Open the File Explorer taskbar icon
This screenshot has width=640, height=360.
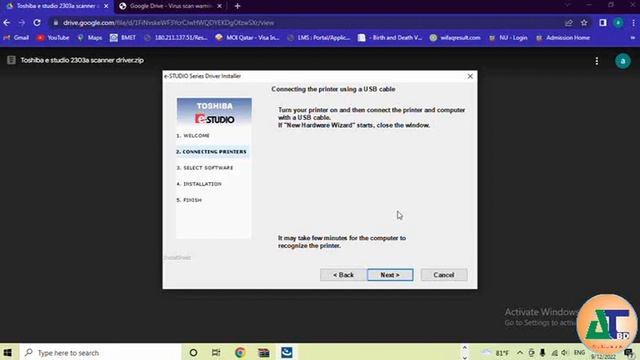[x=264, y=352]
